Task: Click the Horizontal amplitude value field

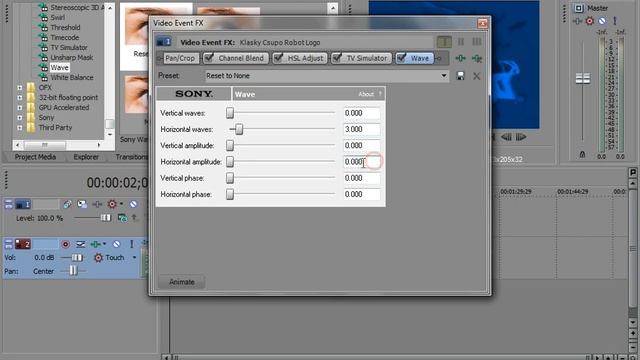Action: [x=362, y=162]
